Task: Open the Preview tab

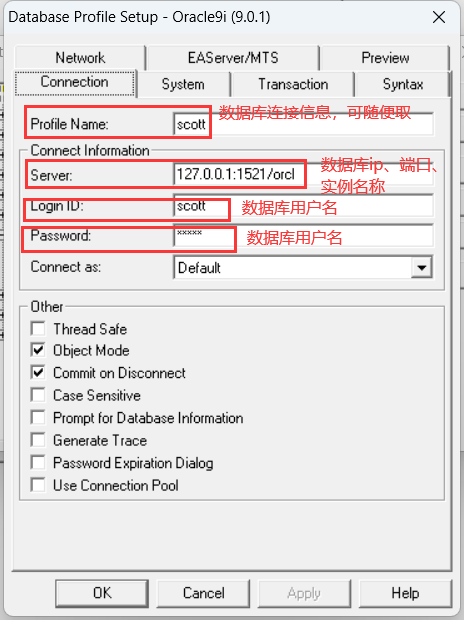Action: click(x=385, y=58)
